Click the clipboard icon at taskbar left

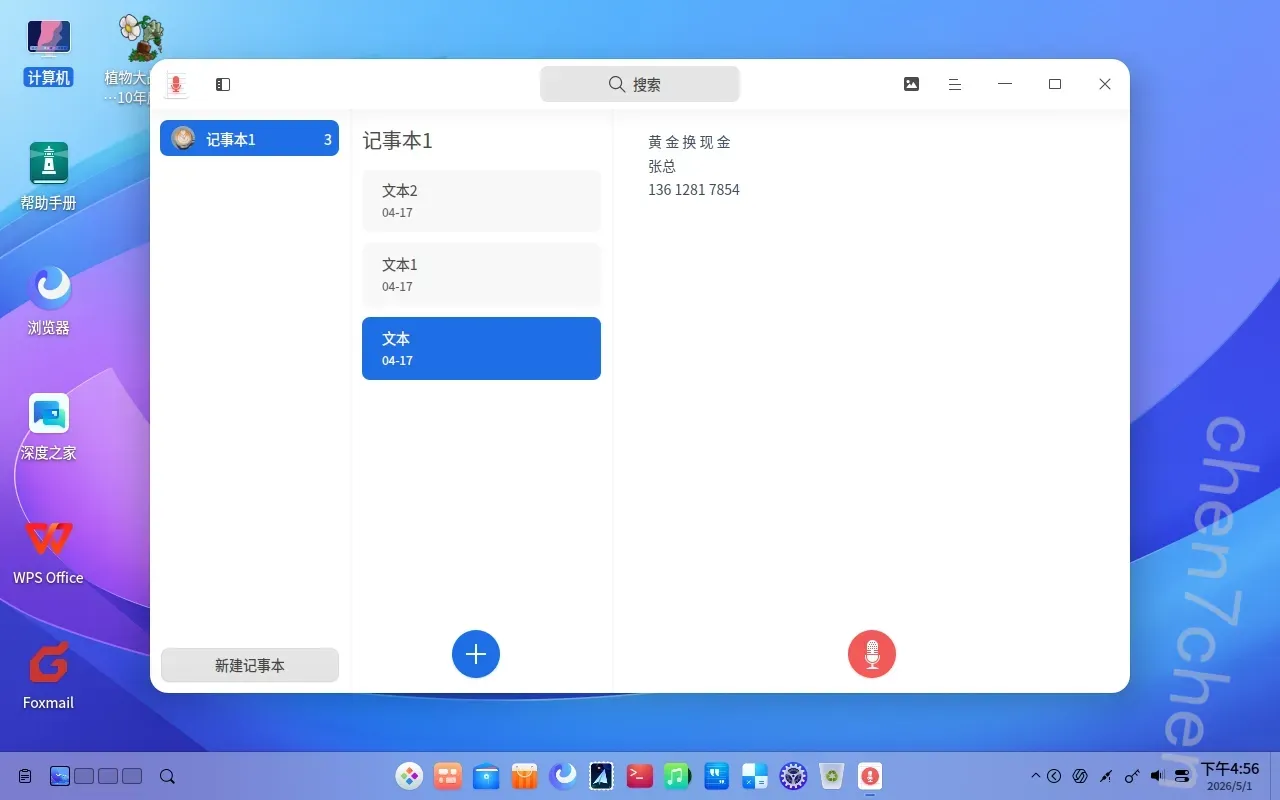(x=25, y=776)
